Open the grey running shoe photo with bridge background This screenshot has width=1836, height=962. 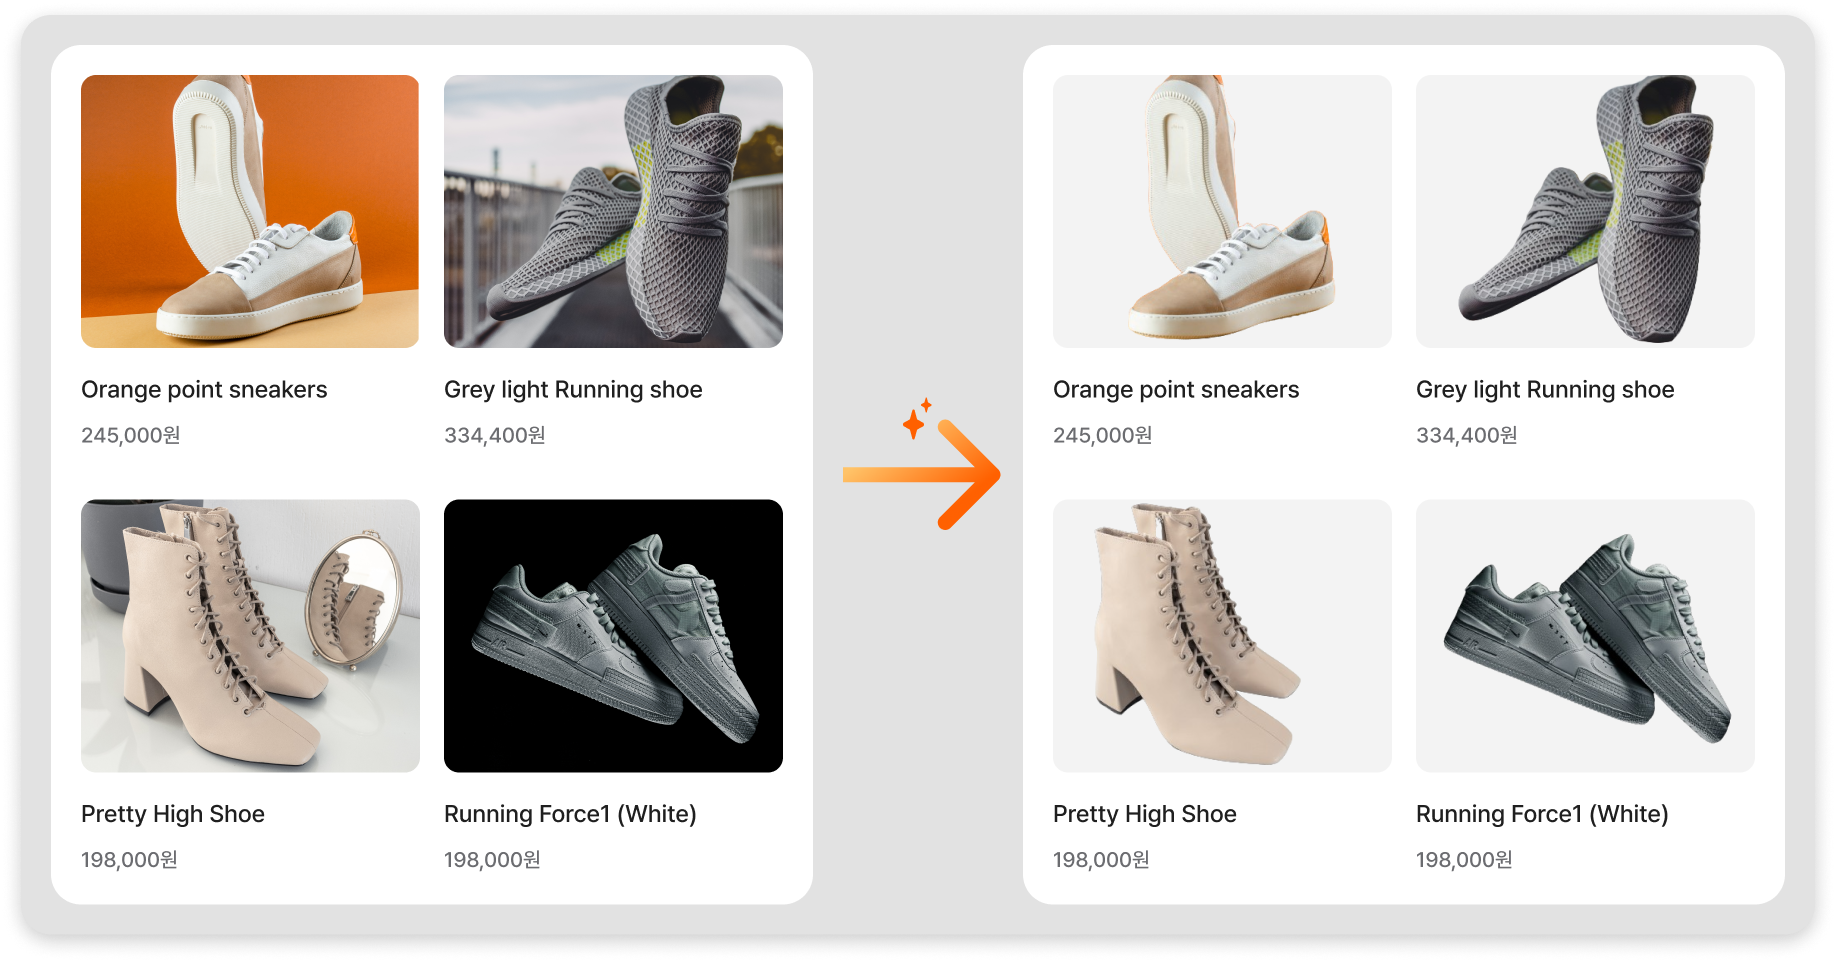(x=613, y=211)
